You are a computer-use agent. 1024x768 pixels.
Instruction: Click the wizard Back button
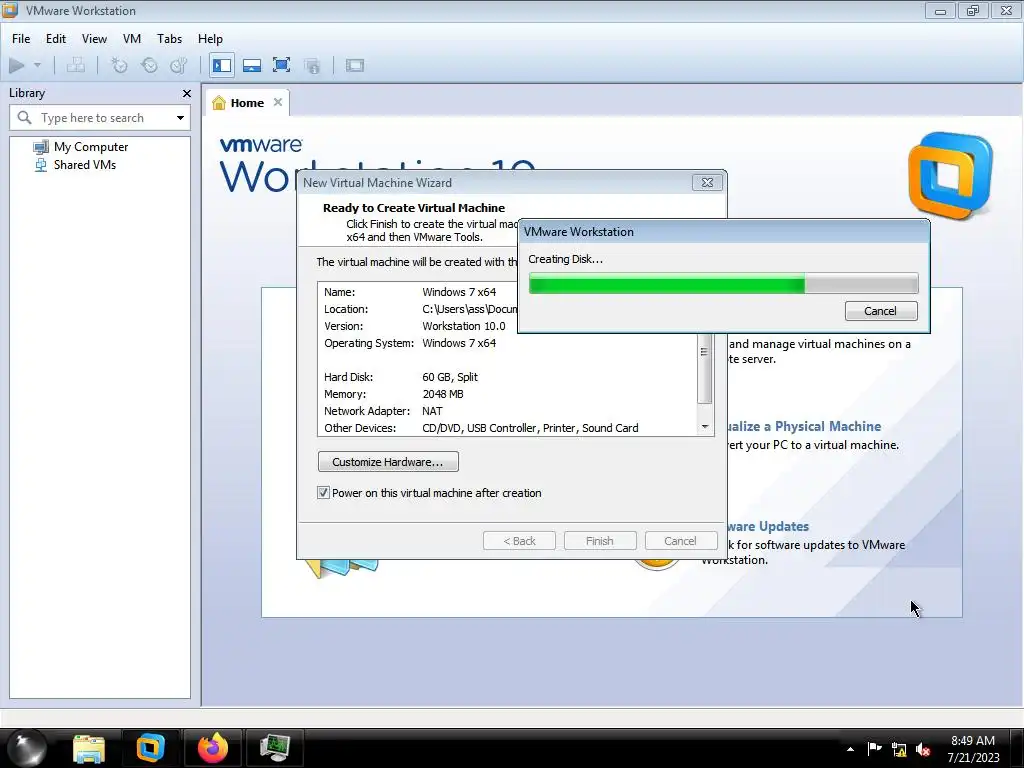519,541
